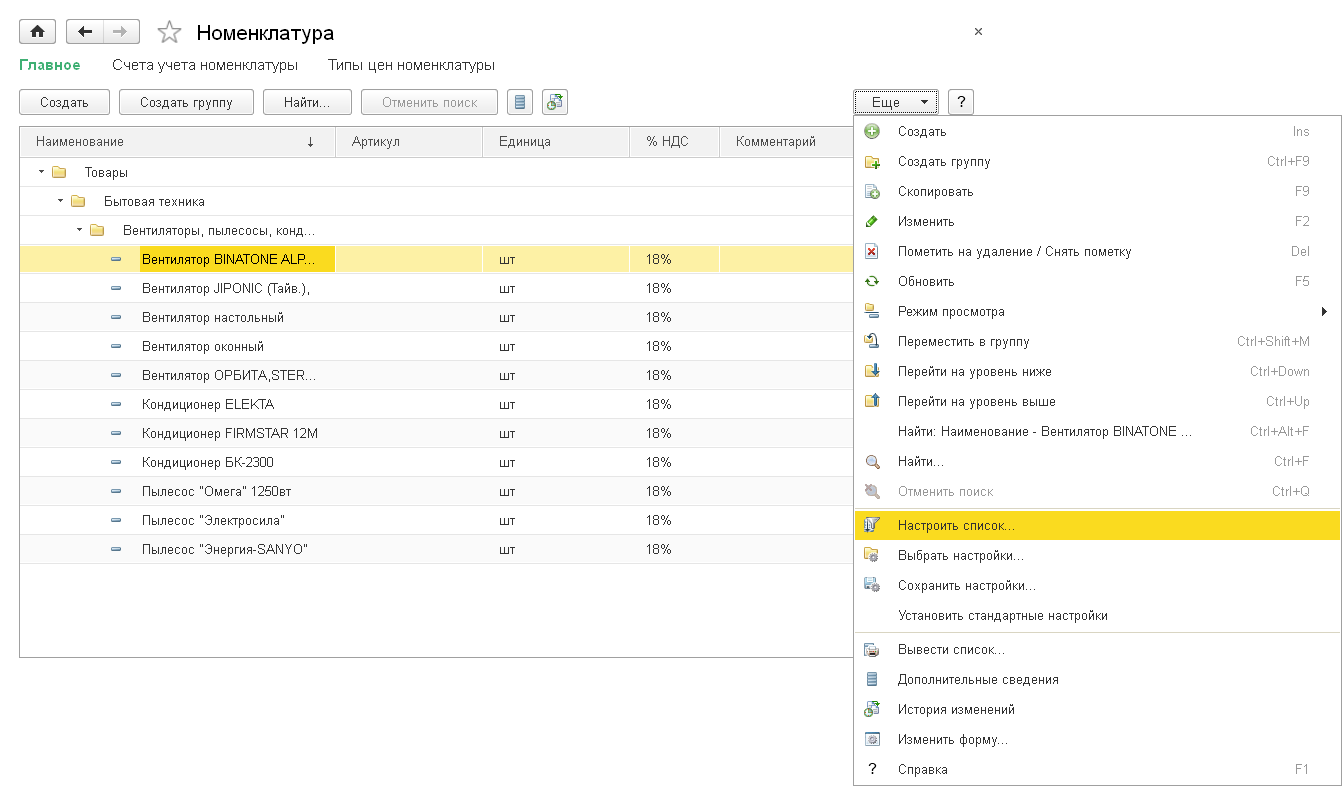Image resolution: width=1342 pixels, height=786 pixels.
Task: Go to the home page icon
Action: click(37, 32)
